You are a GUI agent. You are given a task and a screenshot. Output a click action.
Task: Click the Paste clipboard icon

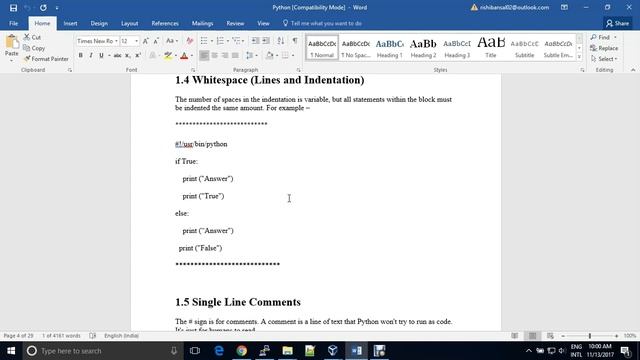coord(12,42)
